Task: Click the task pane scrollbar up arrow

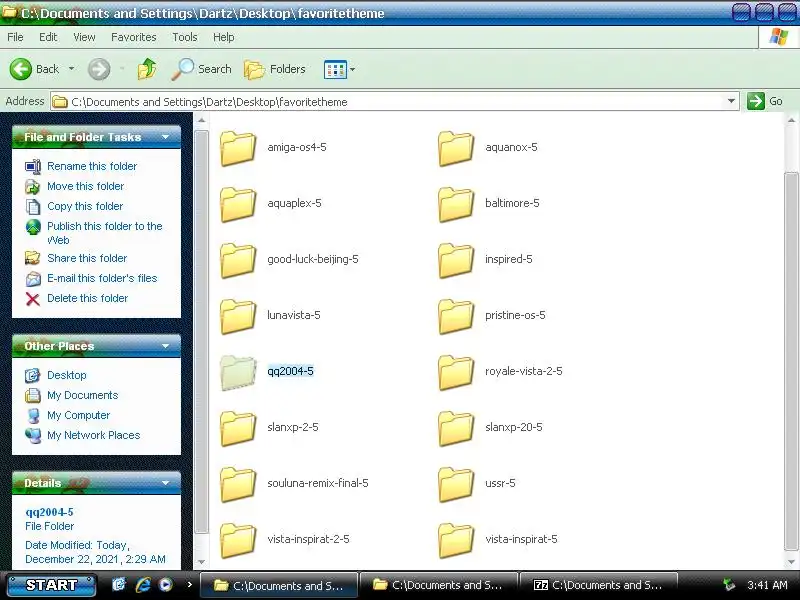Action: click(202, 120)
